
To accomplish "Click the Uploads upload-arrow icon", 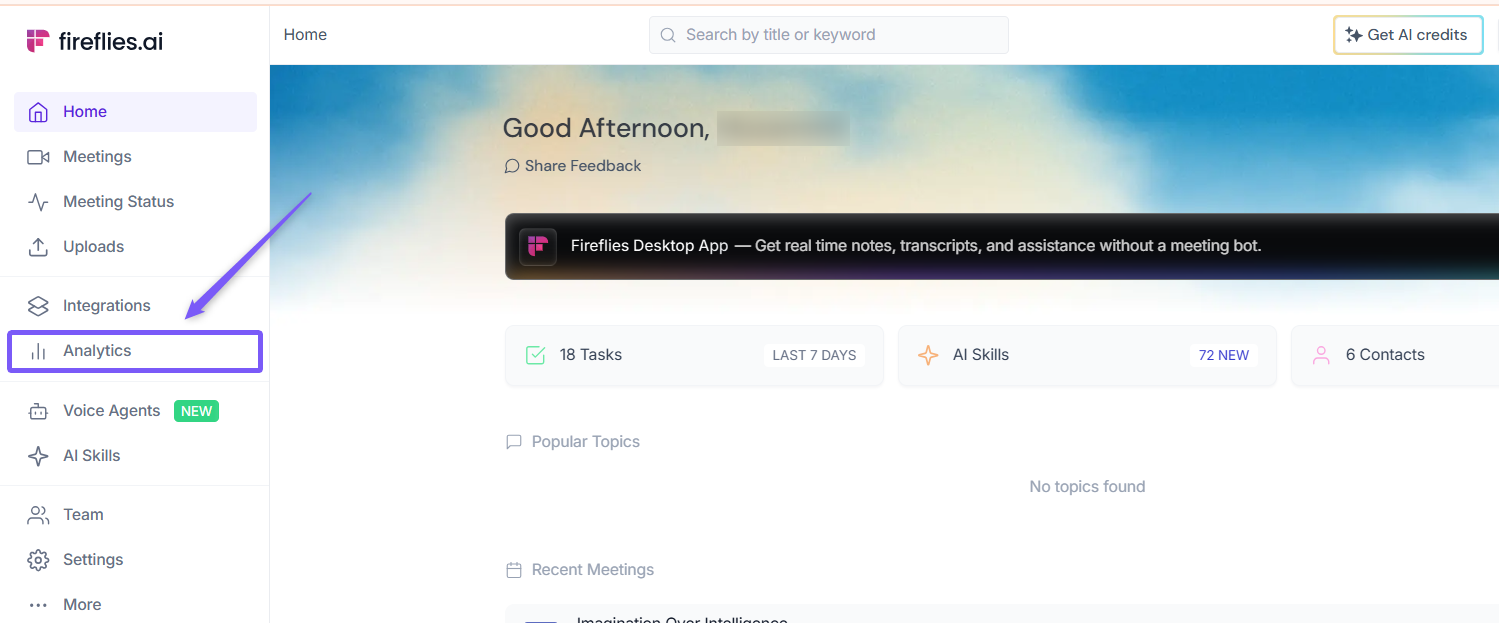I will click(38, 247).
